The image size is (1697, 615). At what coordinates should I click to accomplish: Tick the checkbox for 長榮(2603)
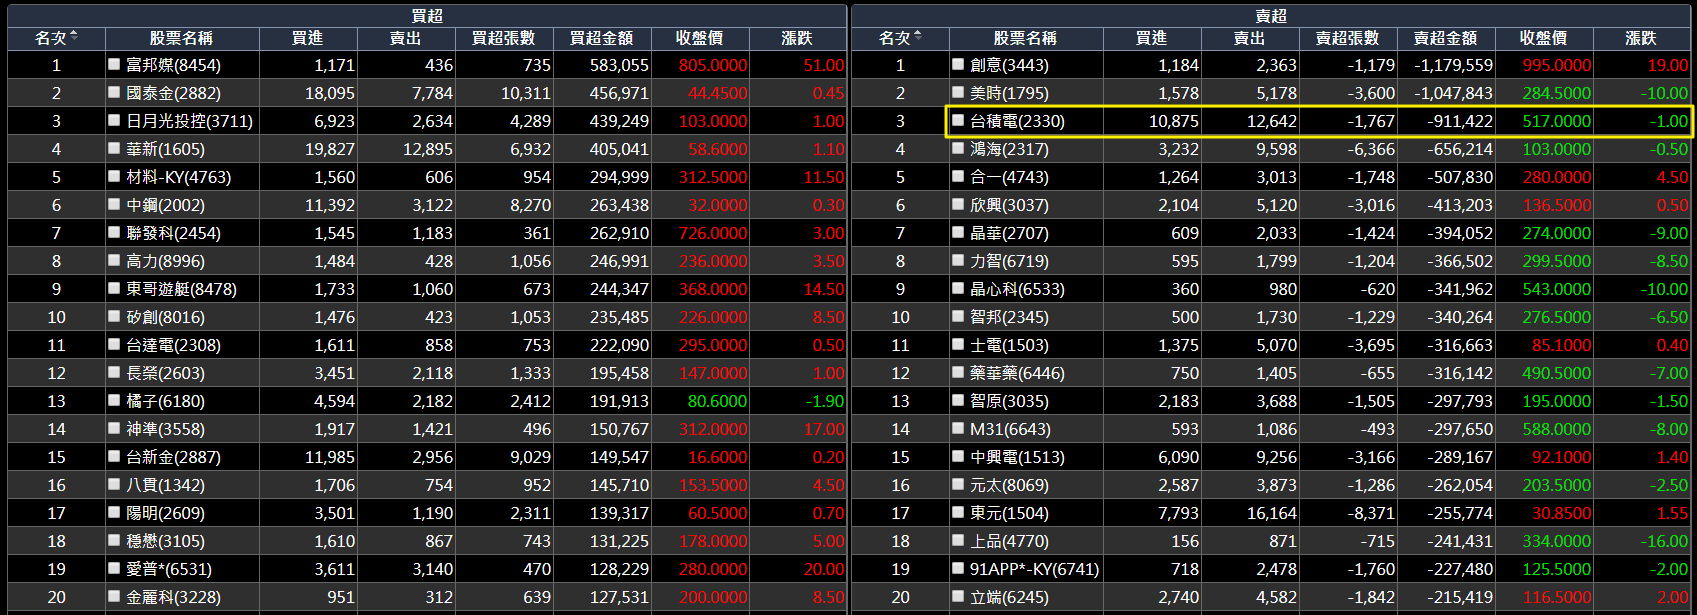114,373
